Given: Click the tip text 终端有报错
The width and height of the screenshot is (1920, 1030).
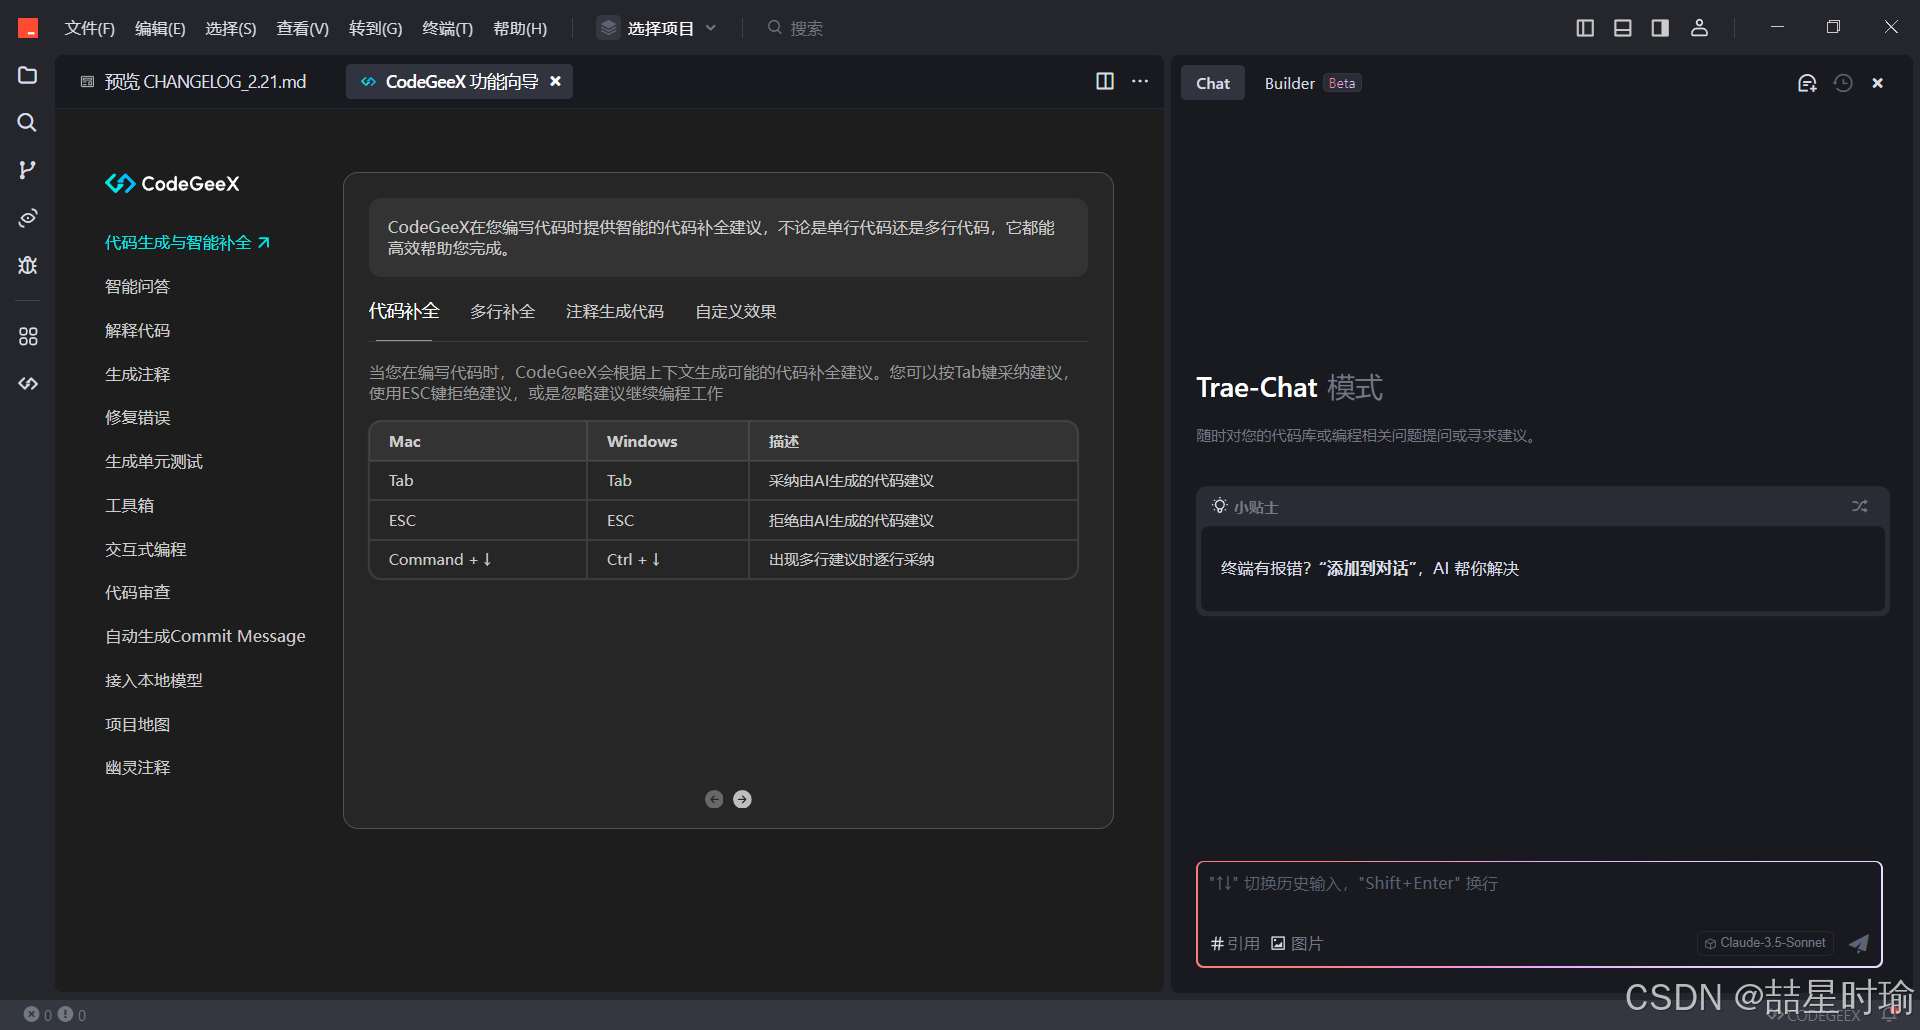Looking at the screenshot, I should click(1369, 568).
